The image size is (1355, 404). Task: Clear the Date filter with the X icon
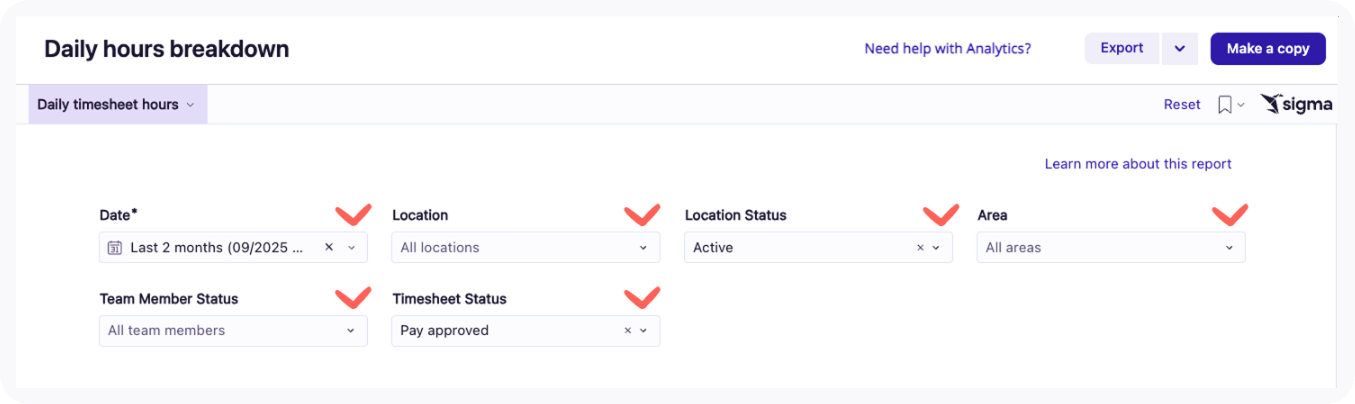pos(329,248)
